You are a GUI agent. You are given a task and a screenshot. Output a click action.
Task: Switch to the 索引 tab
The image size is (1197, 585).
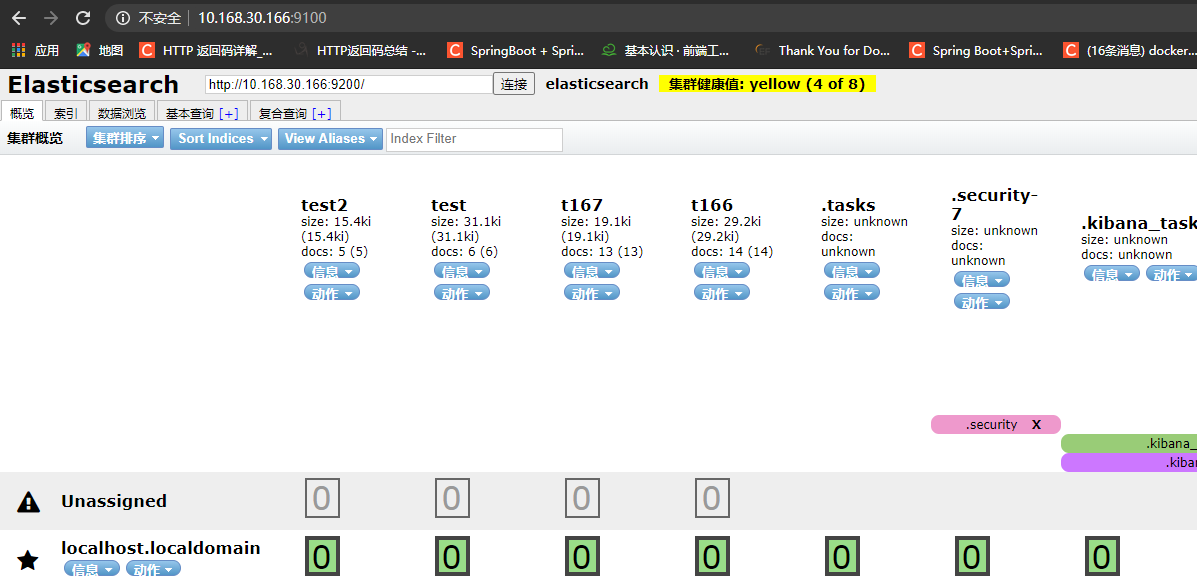[66, 113]
